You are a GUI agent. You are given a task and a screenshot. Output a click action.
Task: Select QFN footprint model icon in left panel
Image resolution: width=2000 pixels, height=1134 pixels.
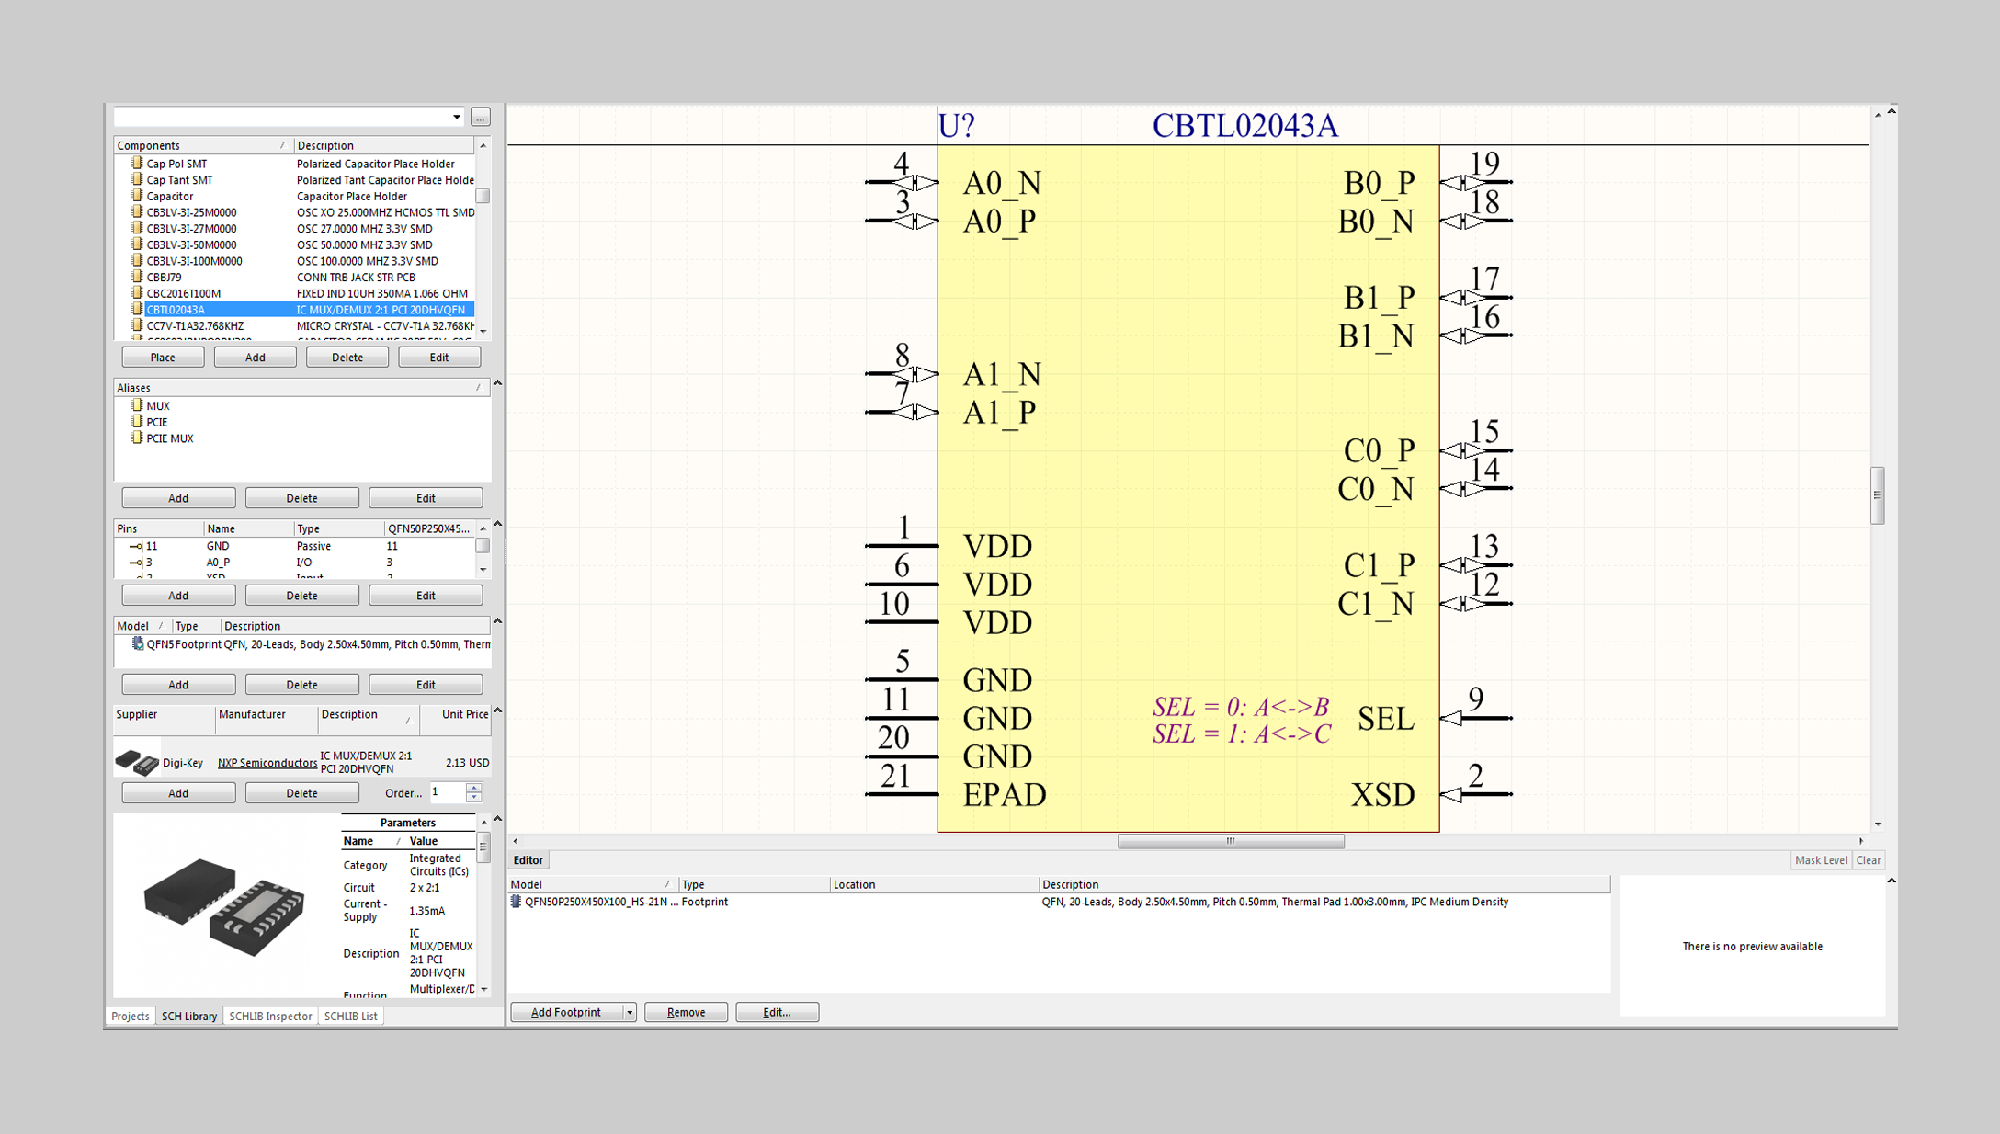[x=138, y=644]
